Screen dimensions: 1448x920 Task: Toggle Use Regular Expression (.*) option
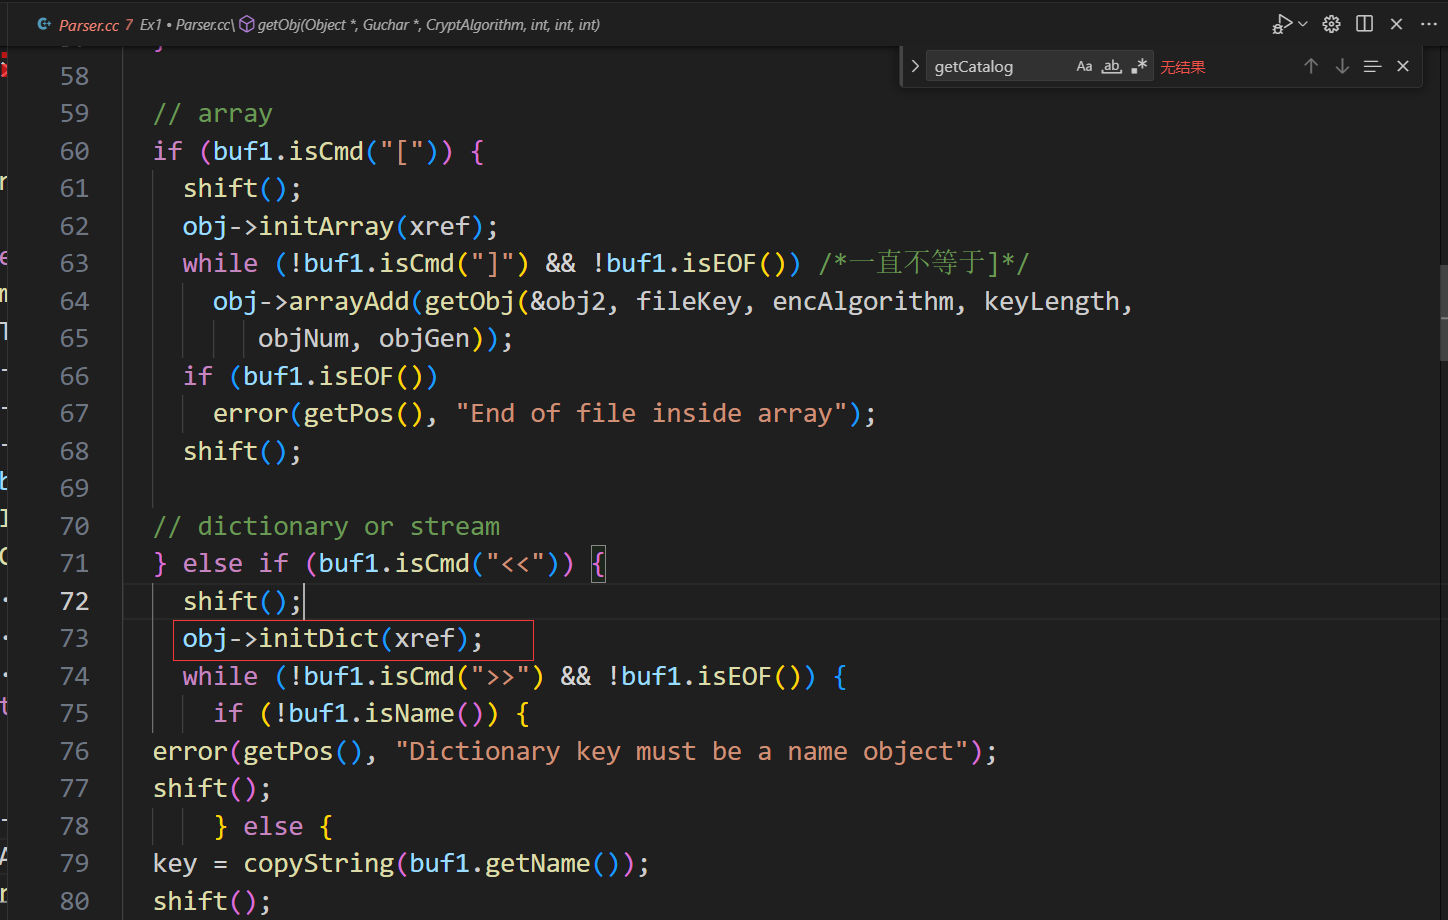(1139, 67)
